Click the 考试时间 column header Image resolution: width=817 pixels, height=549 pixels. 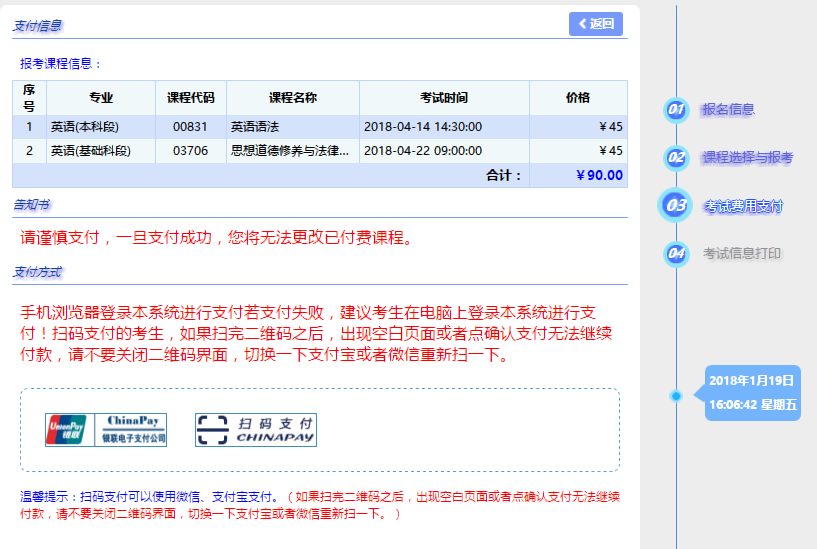[x=444, y=98]
